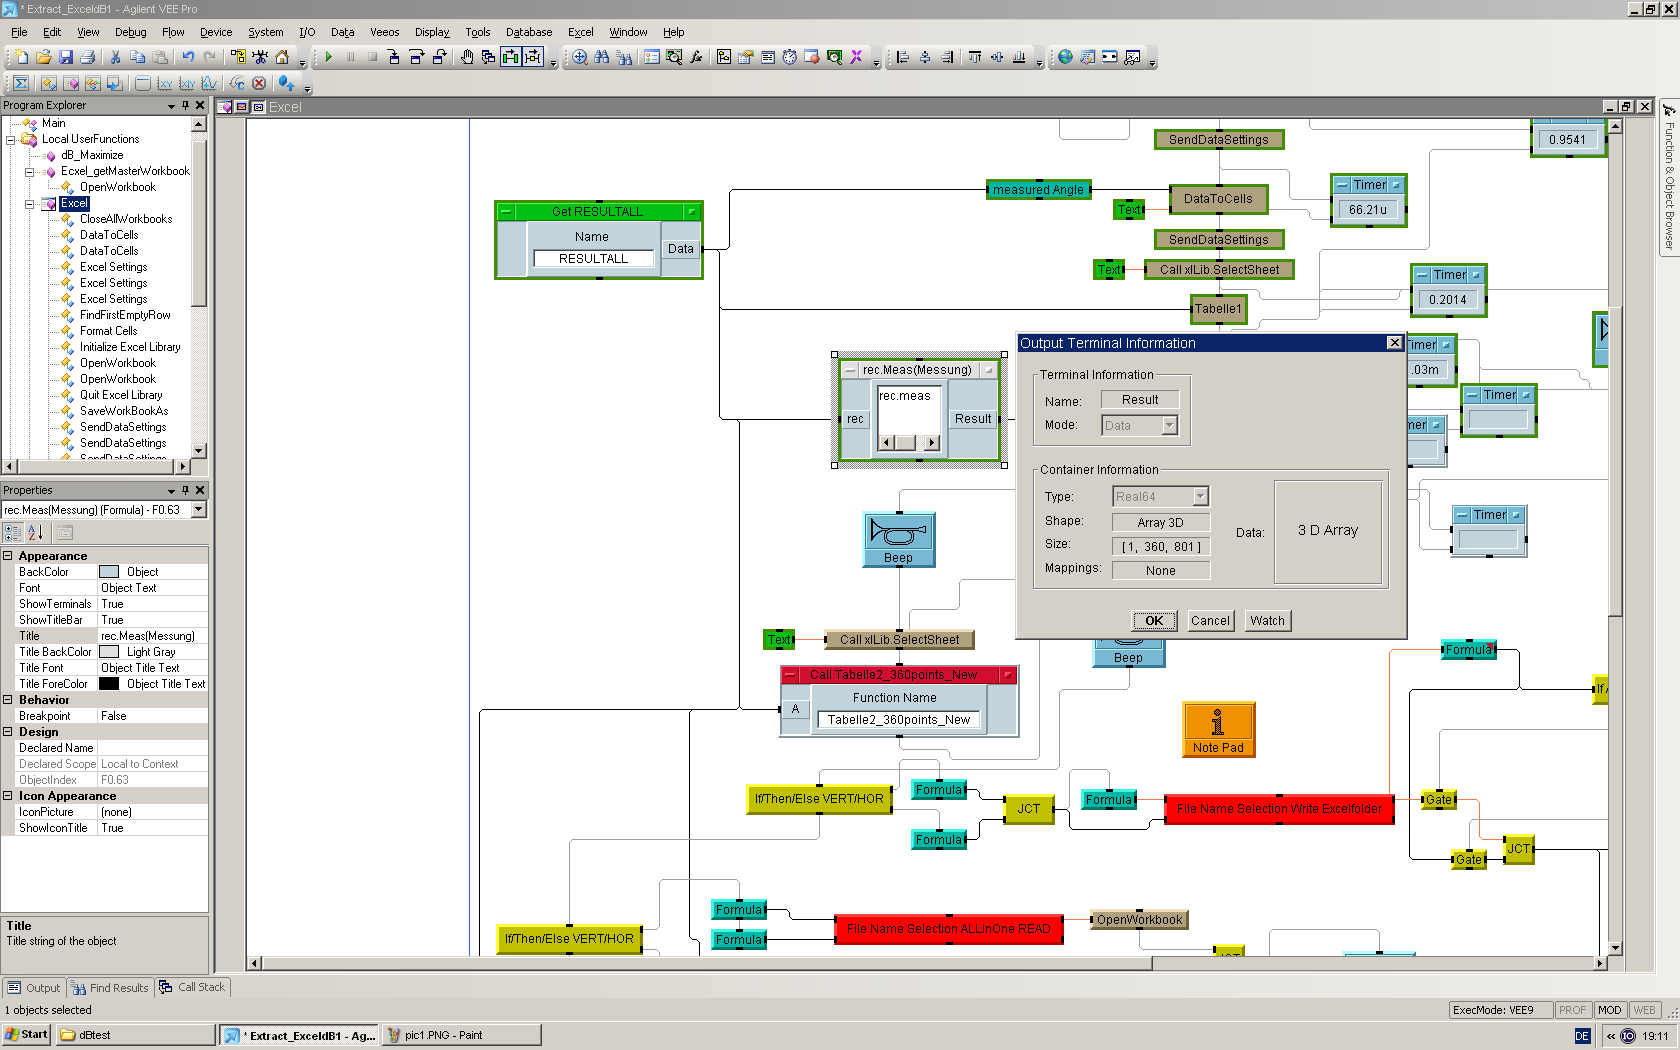Click the Undo toolbar icon
This screenshot has width=1680, height=1050.
tap(188, 57)
